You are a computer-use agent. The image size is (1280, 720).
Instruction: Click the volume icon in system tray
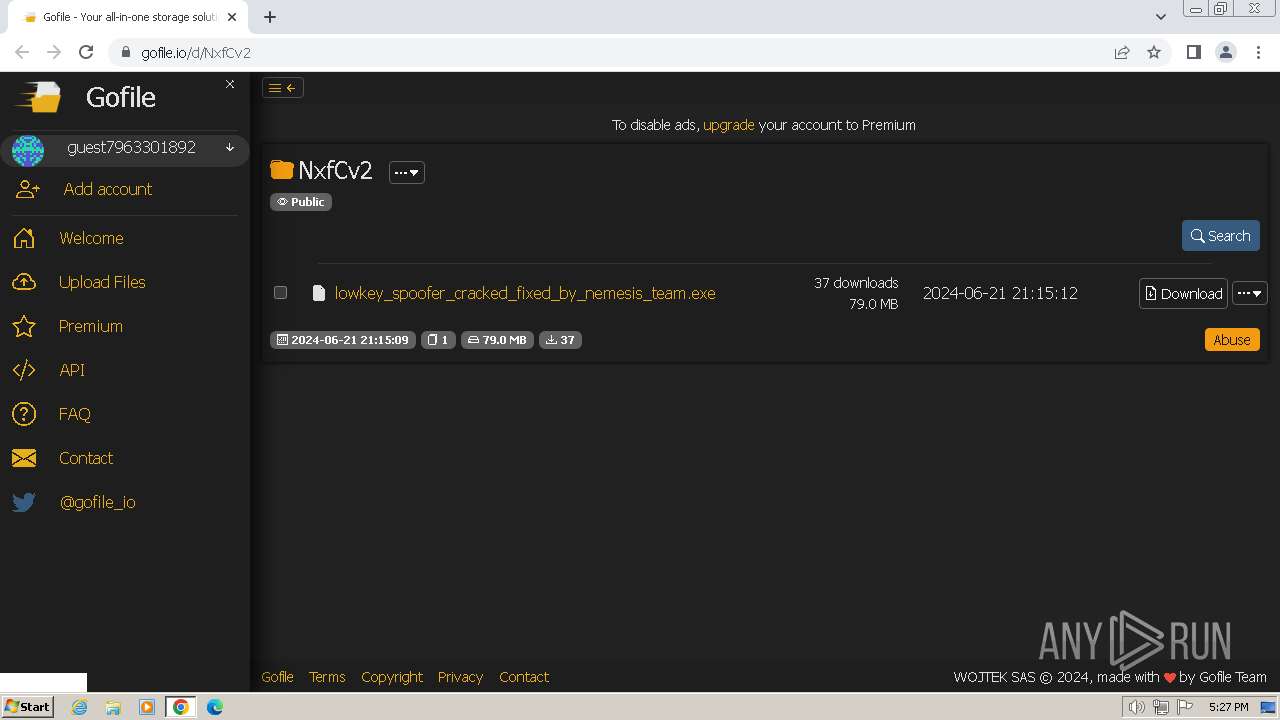1137,707
